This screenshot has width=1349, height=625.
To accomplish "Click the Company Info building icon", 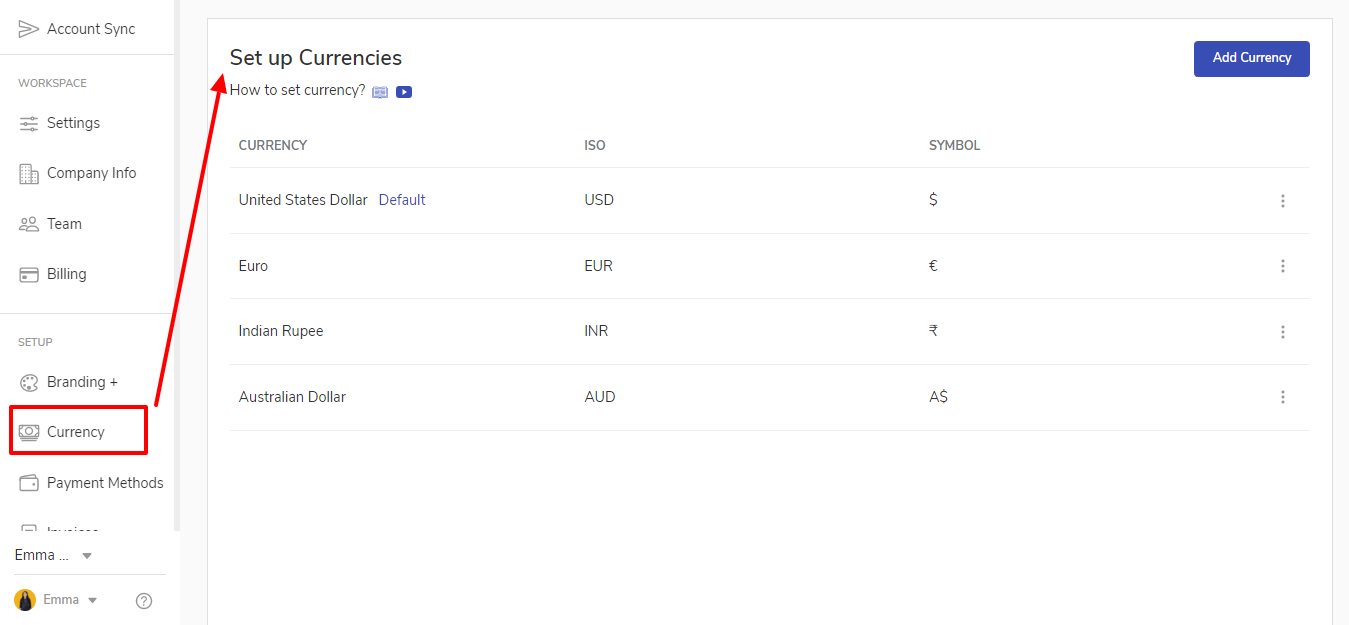I will [29, 173].
